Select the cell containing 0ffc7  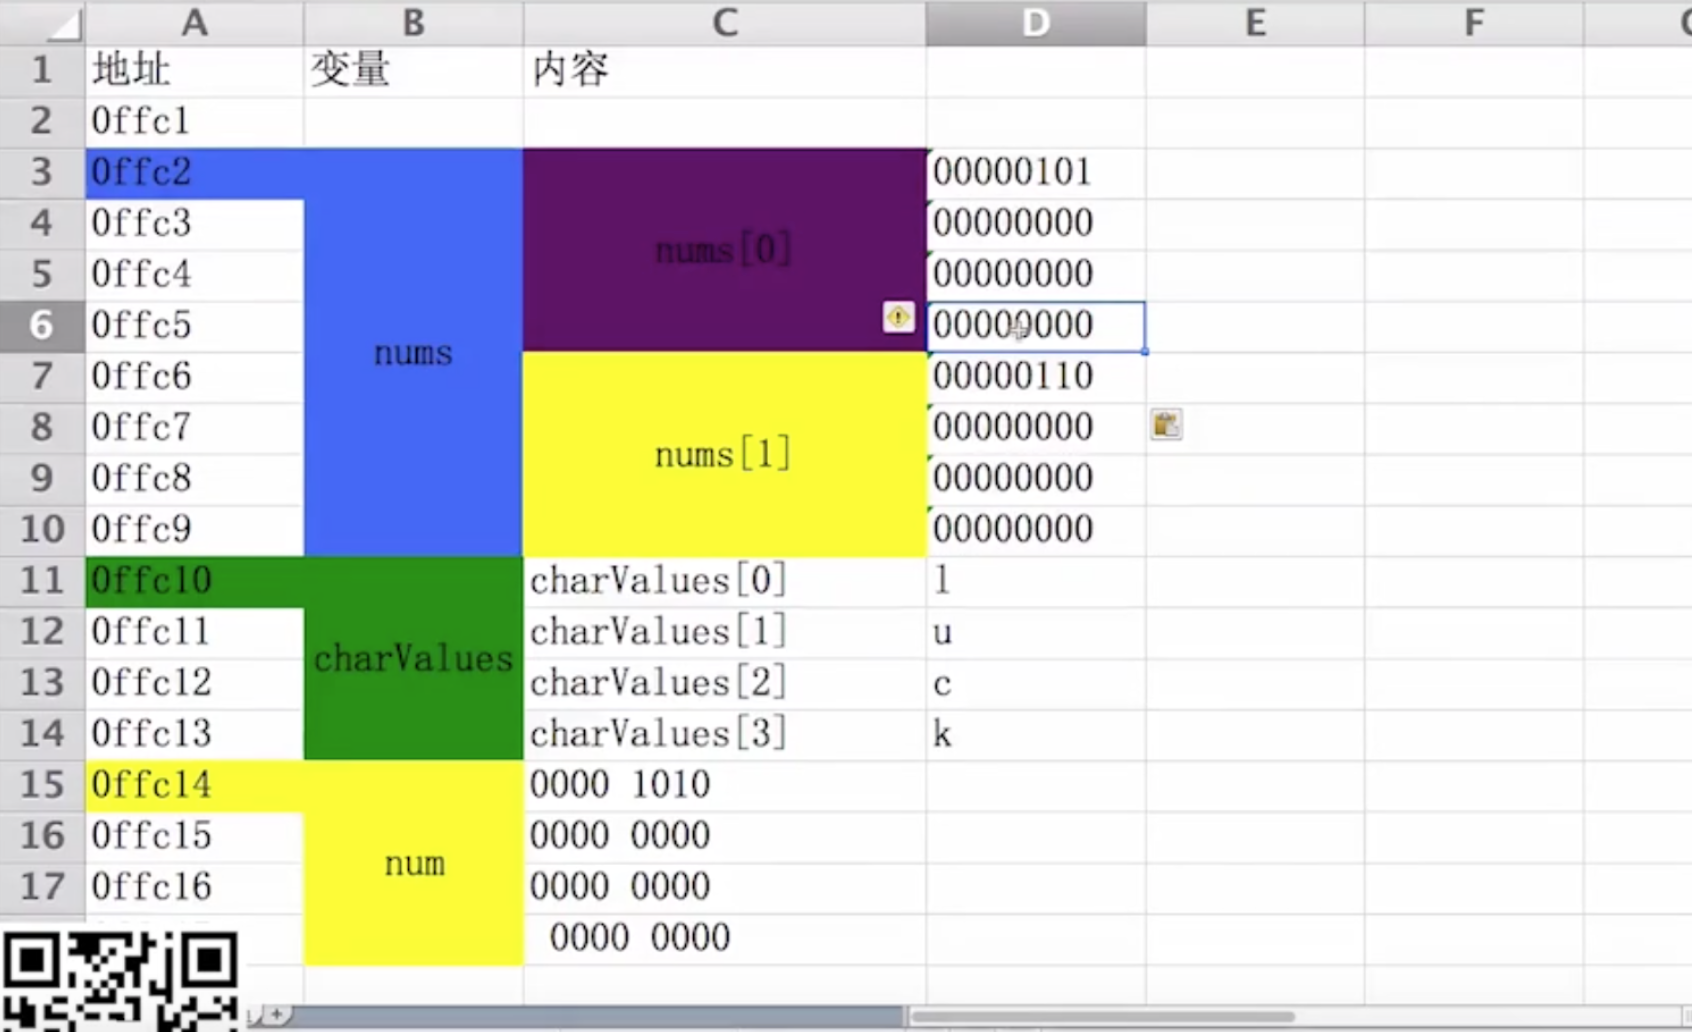click(194, 428)
